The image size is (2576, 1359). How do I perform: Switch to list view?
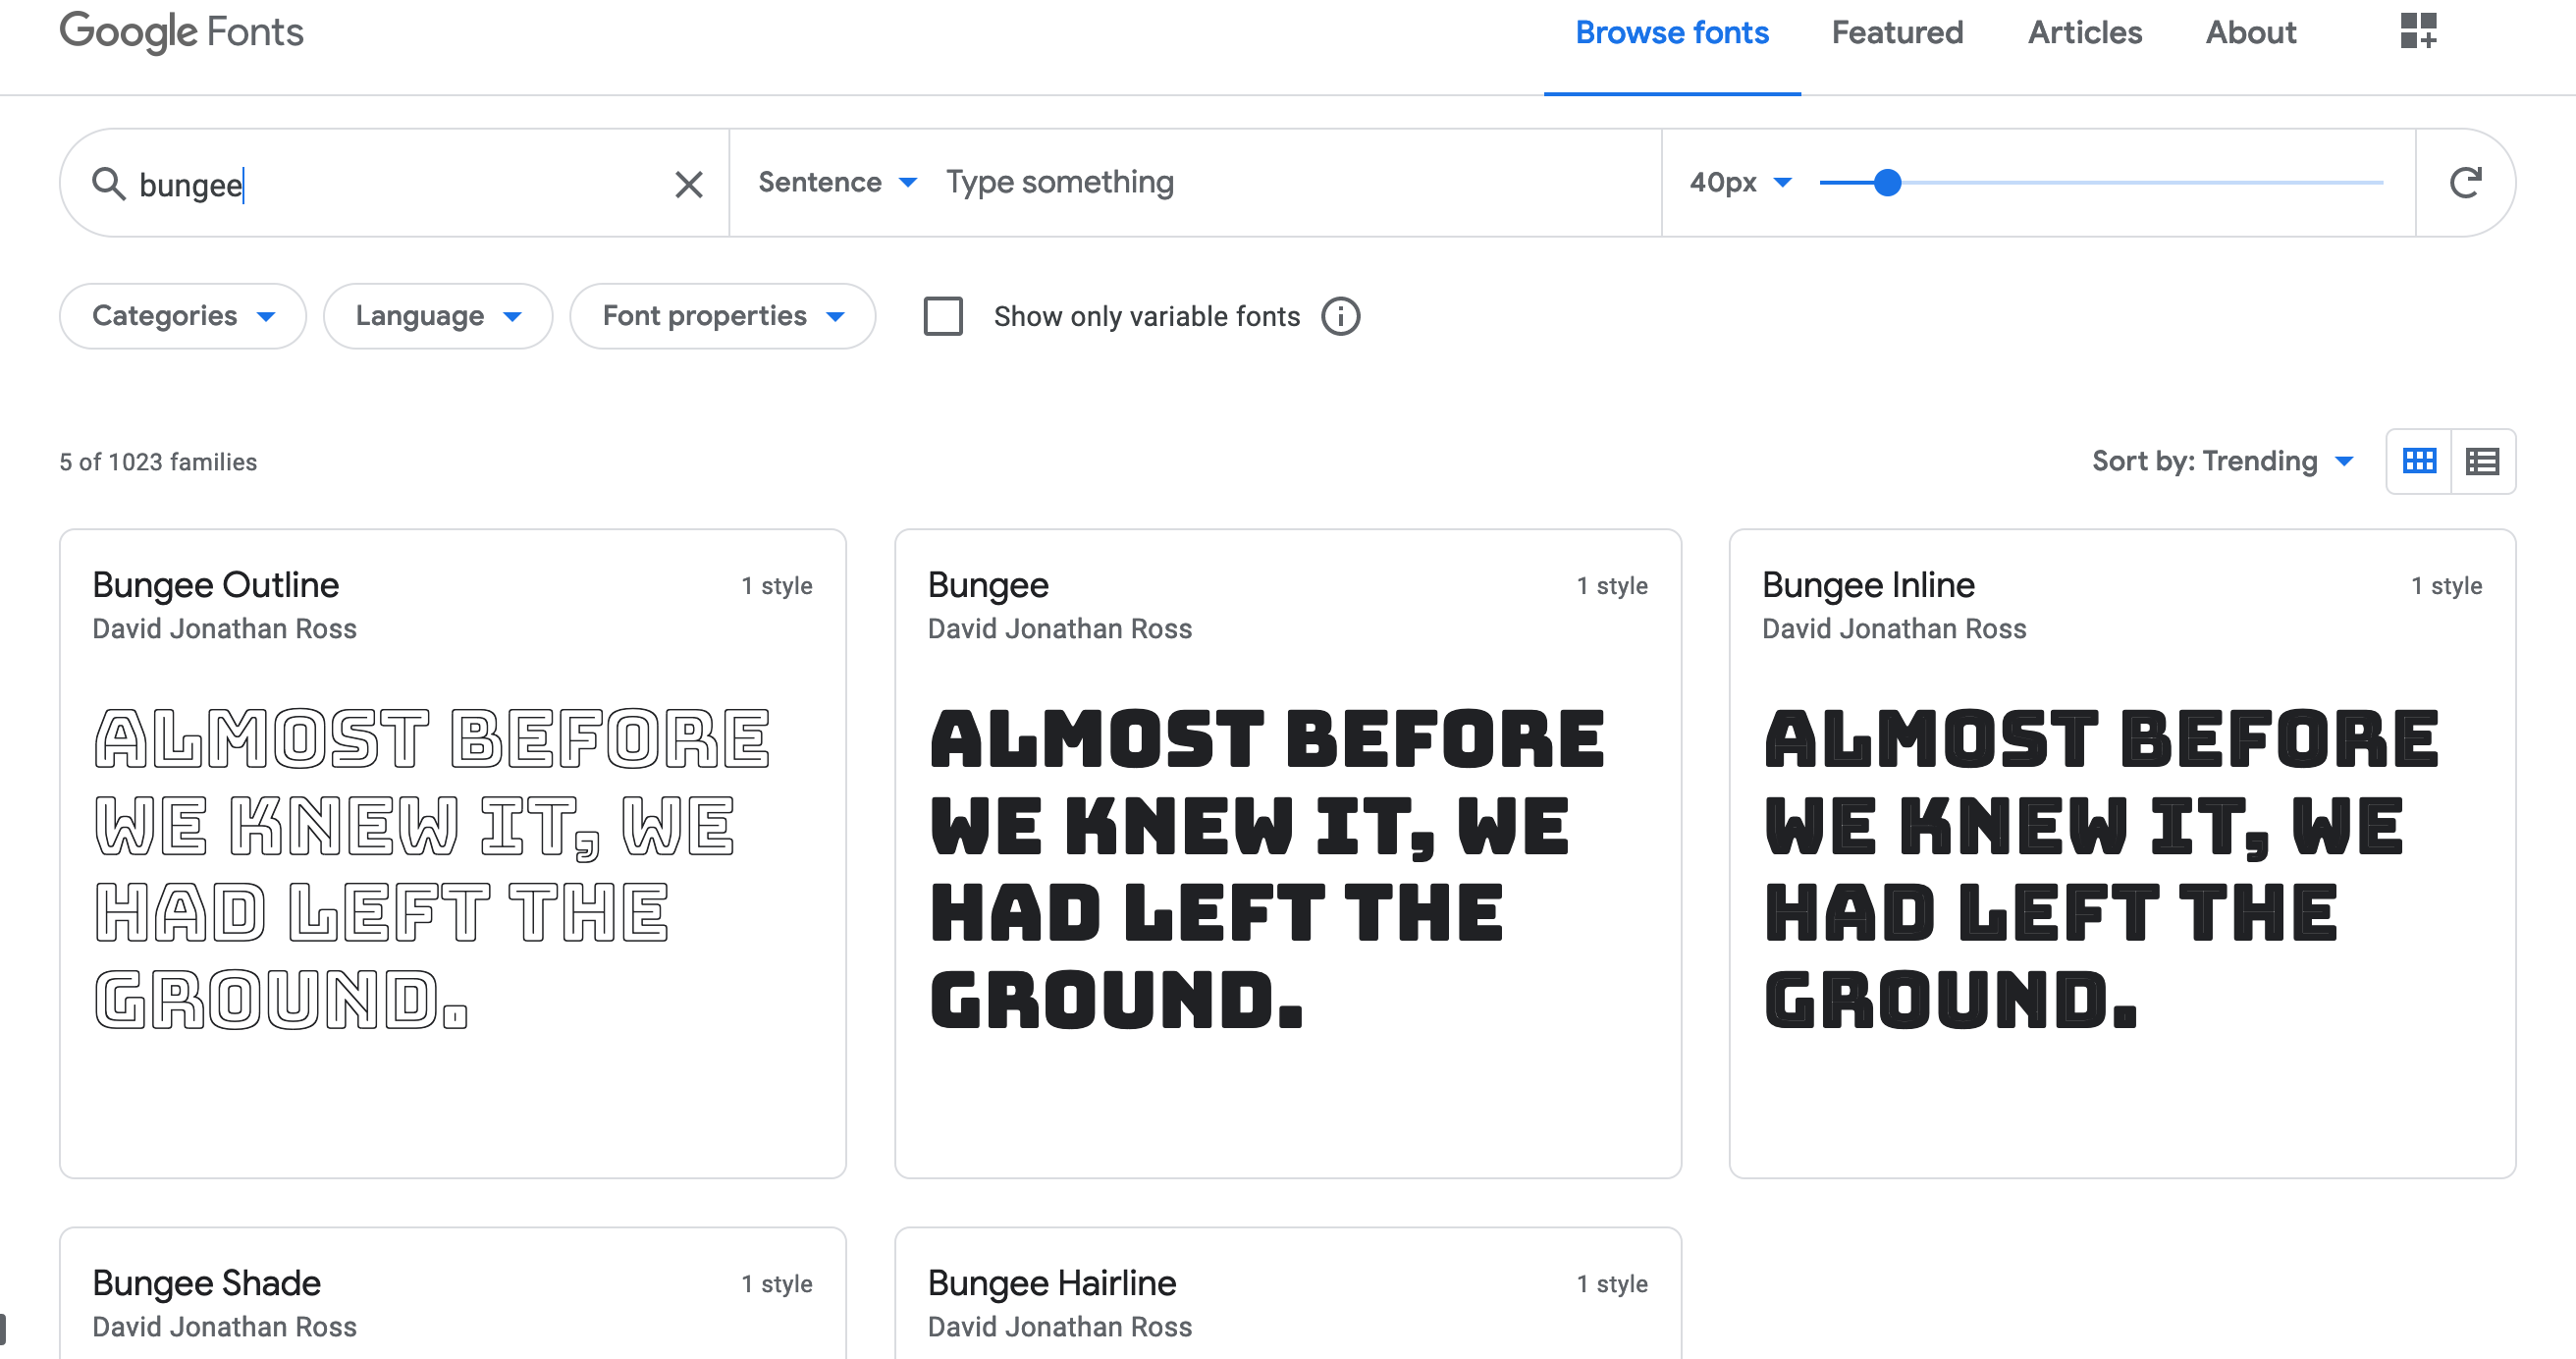pos(2483,461)
